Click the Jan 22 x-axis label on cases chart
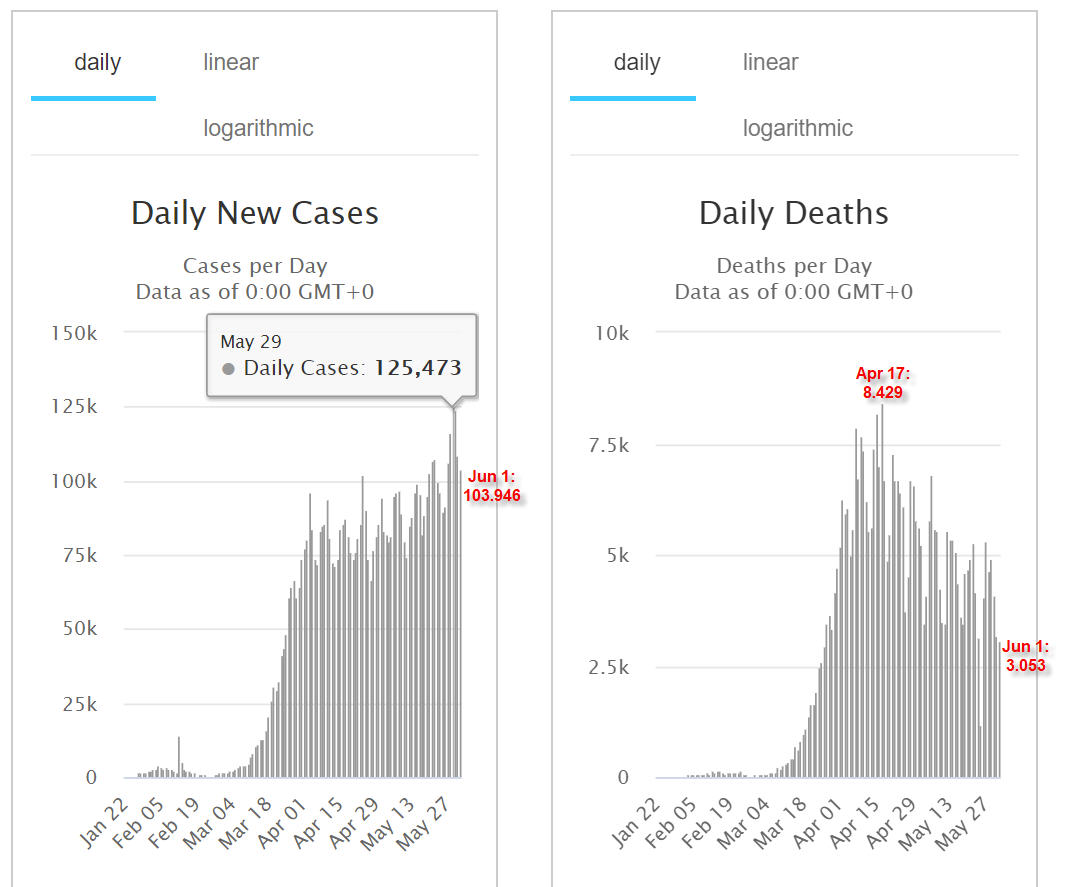The height and width of the screenshot is (887, 1071). [x=104, y=823]
